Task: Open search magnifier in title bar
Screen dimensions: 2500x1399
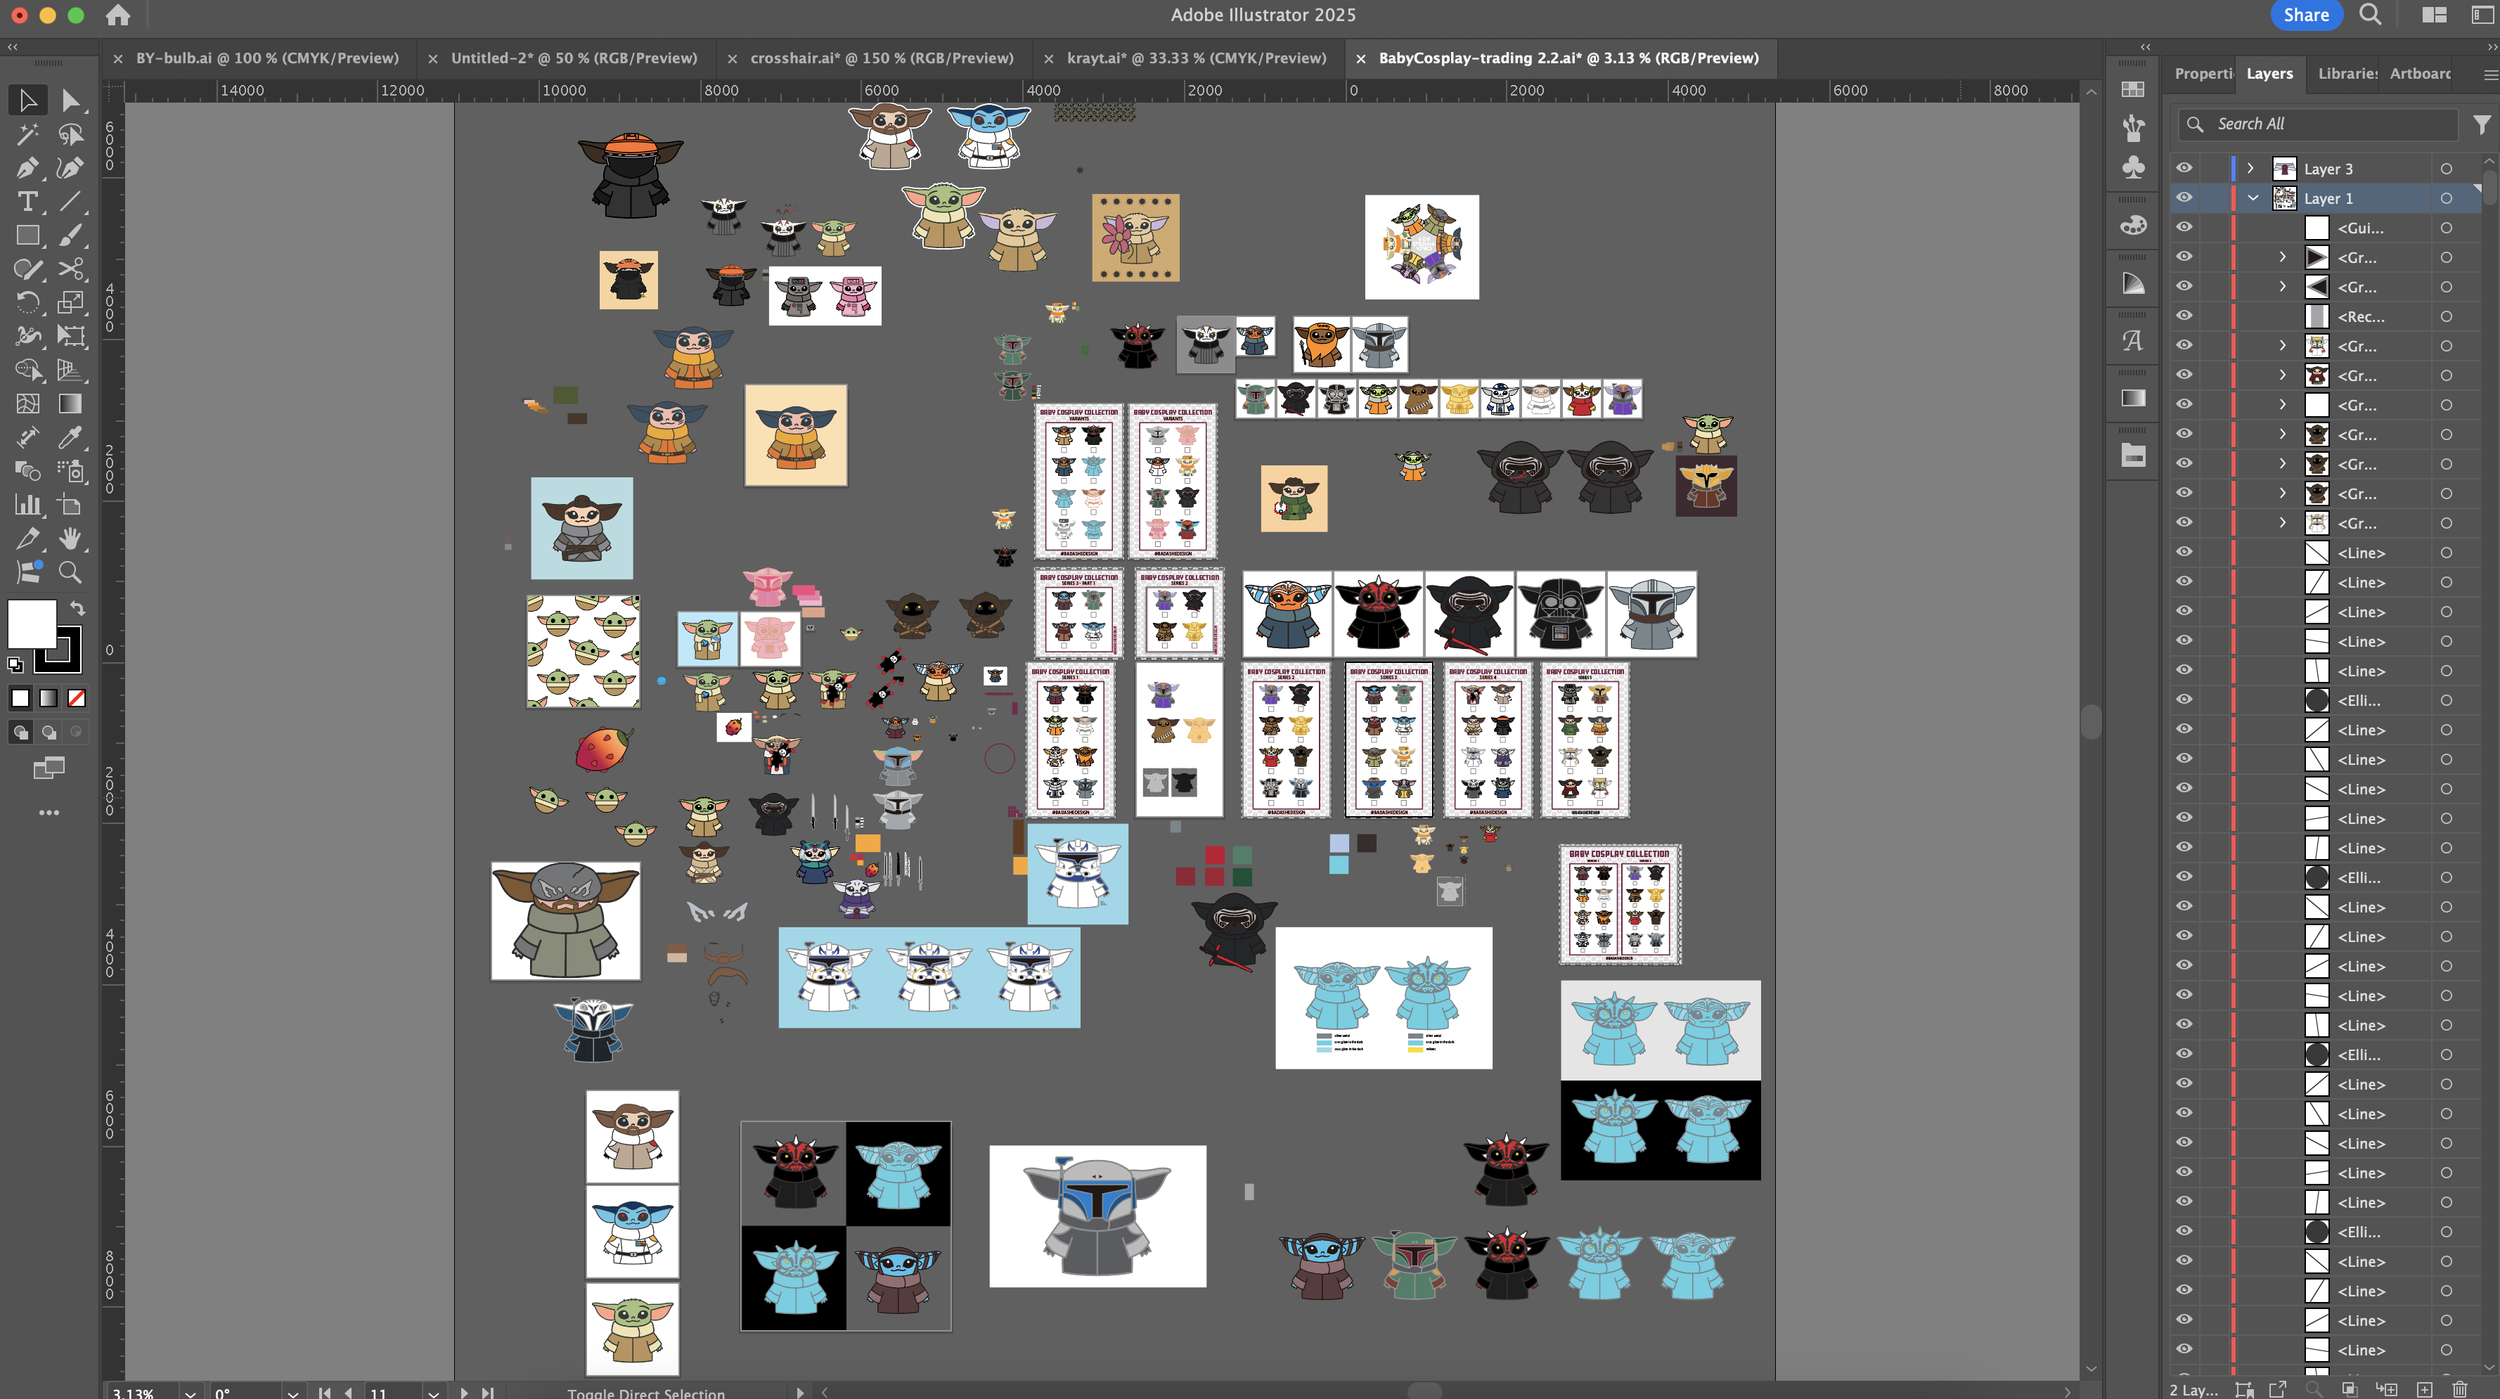Action: click(2371, 14)
